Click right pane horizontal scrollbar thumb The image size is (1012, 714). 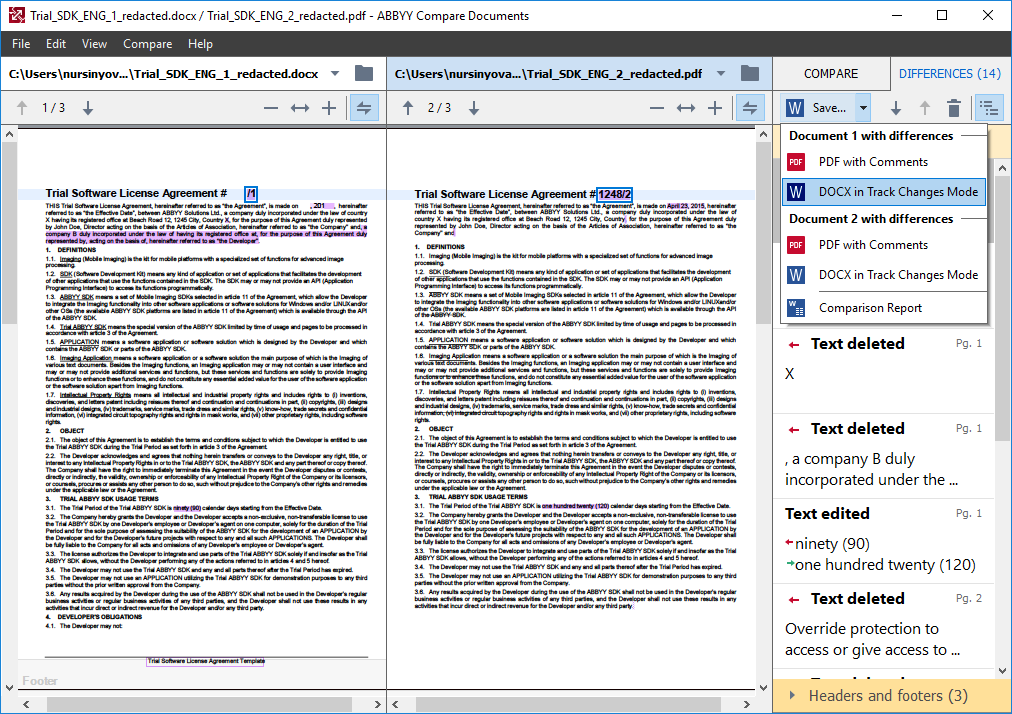[568, 704]
